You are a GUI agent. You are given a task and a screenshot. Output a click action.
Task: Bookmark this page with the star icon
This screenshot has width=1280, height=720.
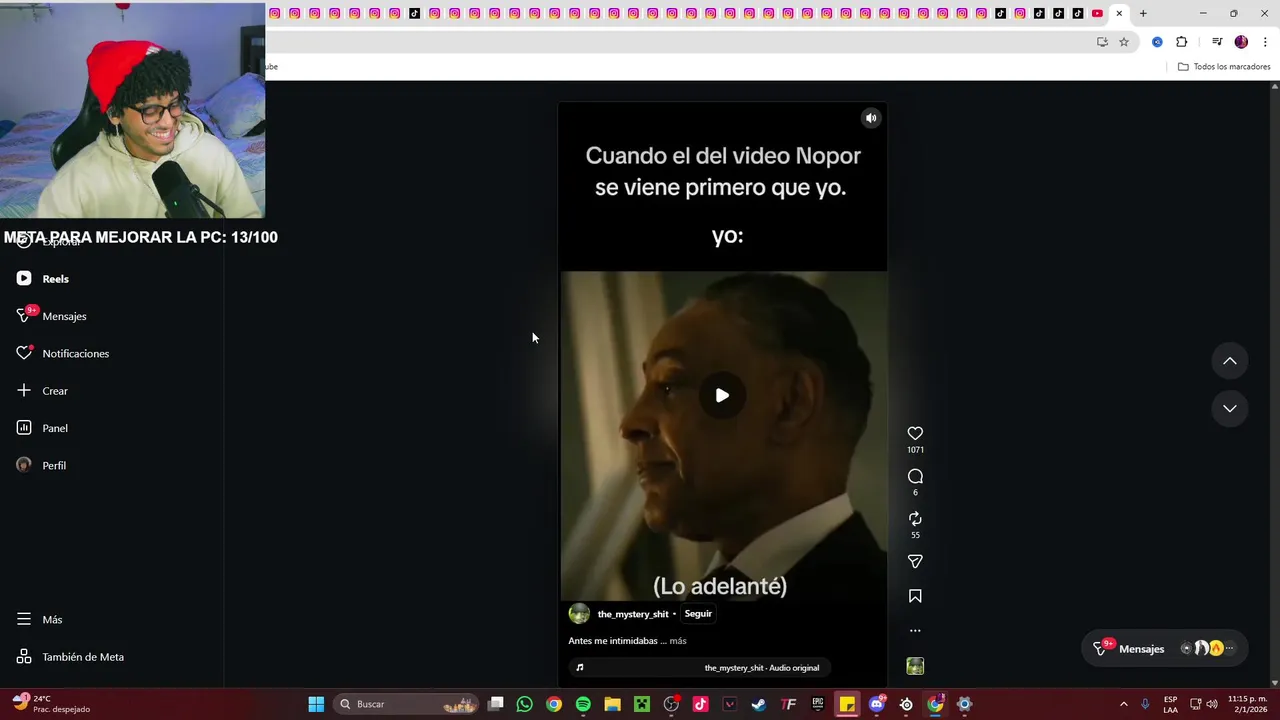tap(1124, 42)
